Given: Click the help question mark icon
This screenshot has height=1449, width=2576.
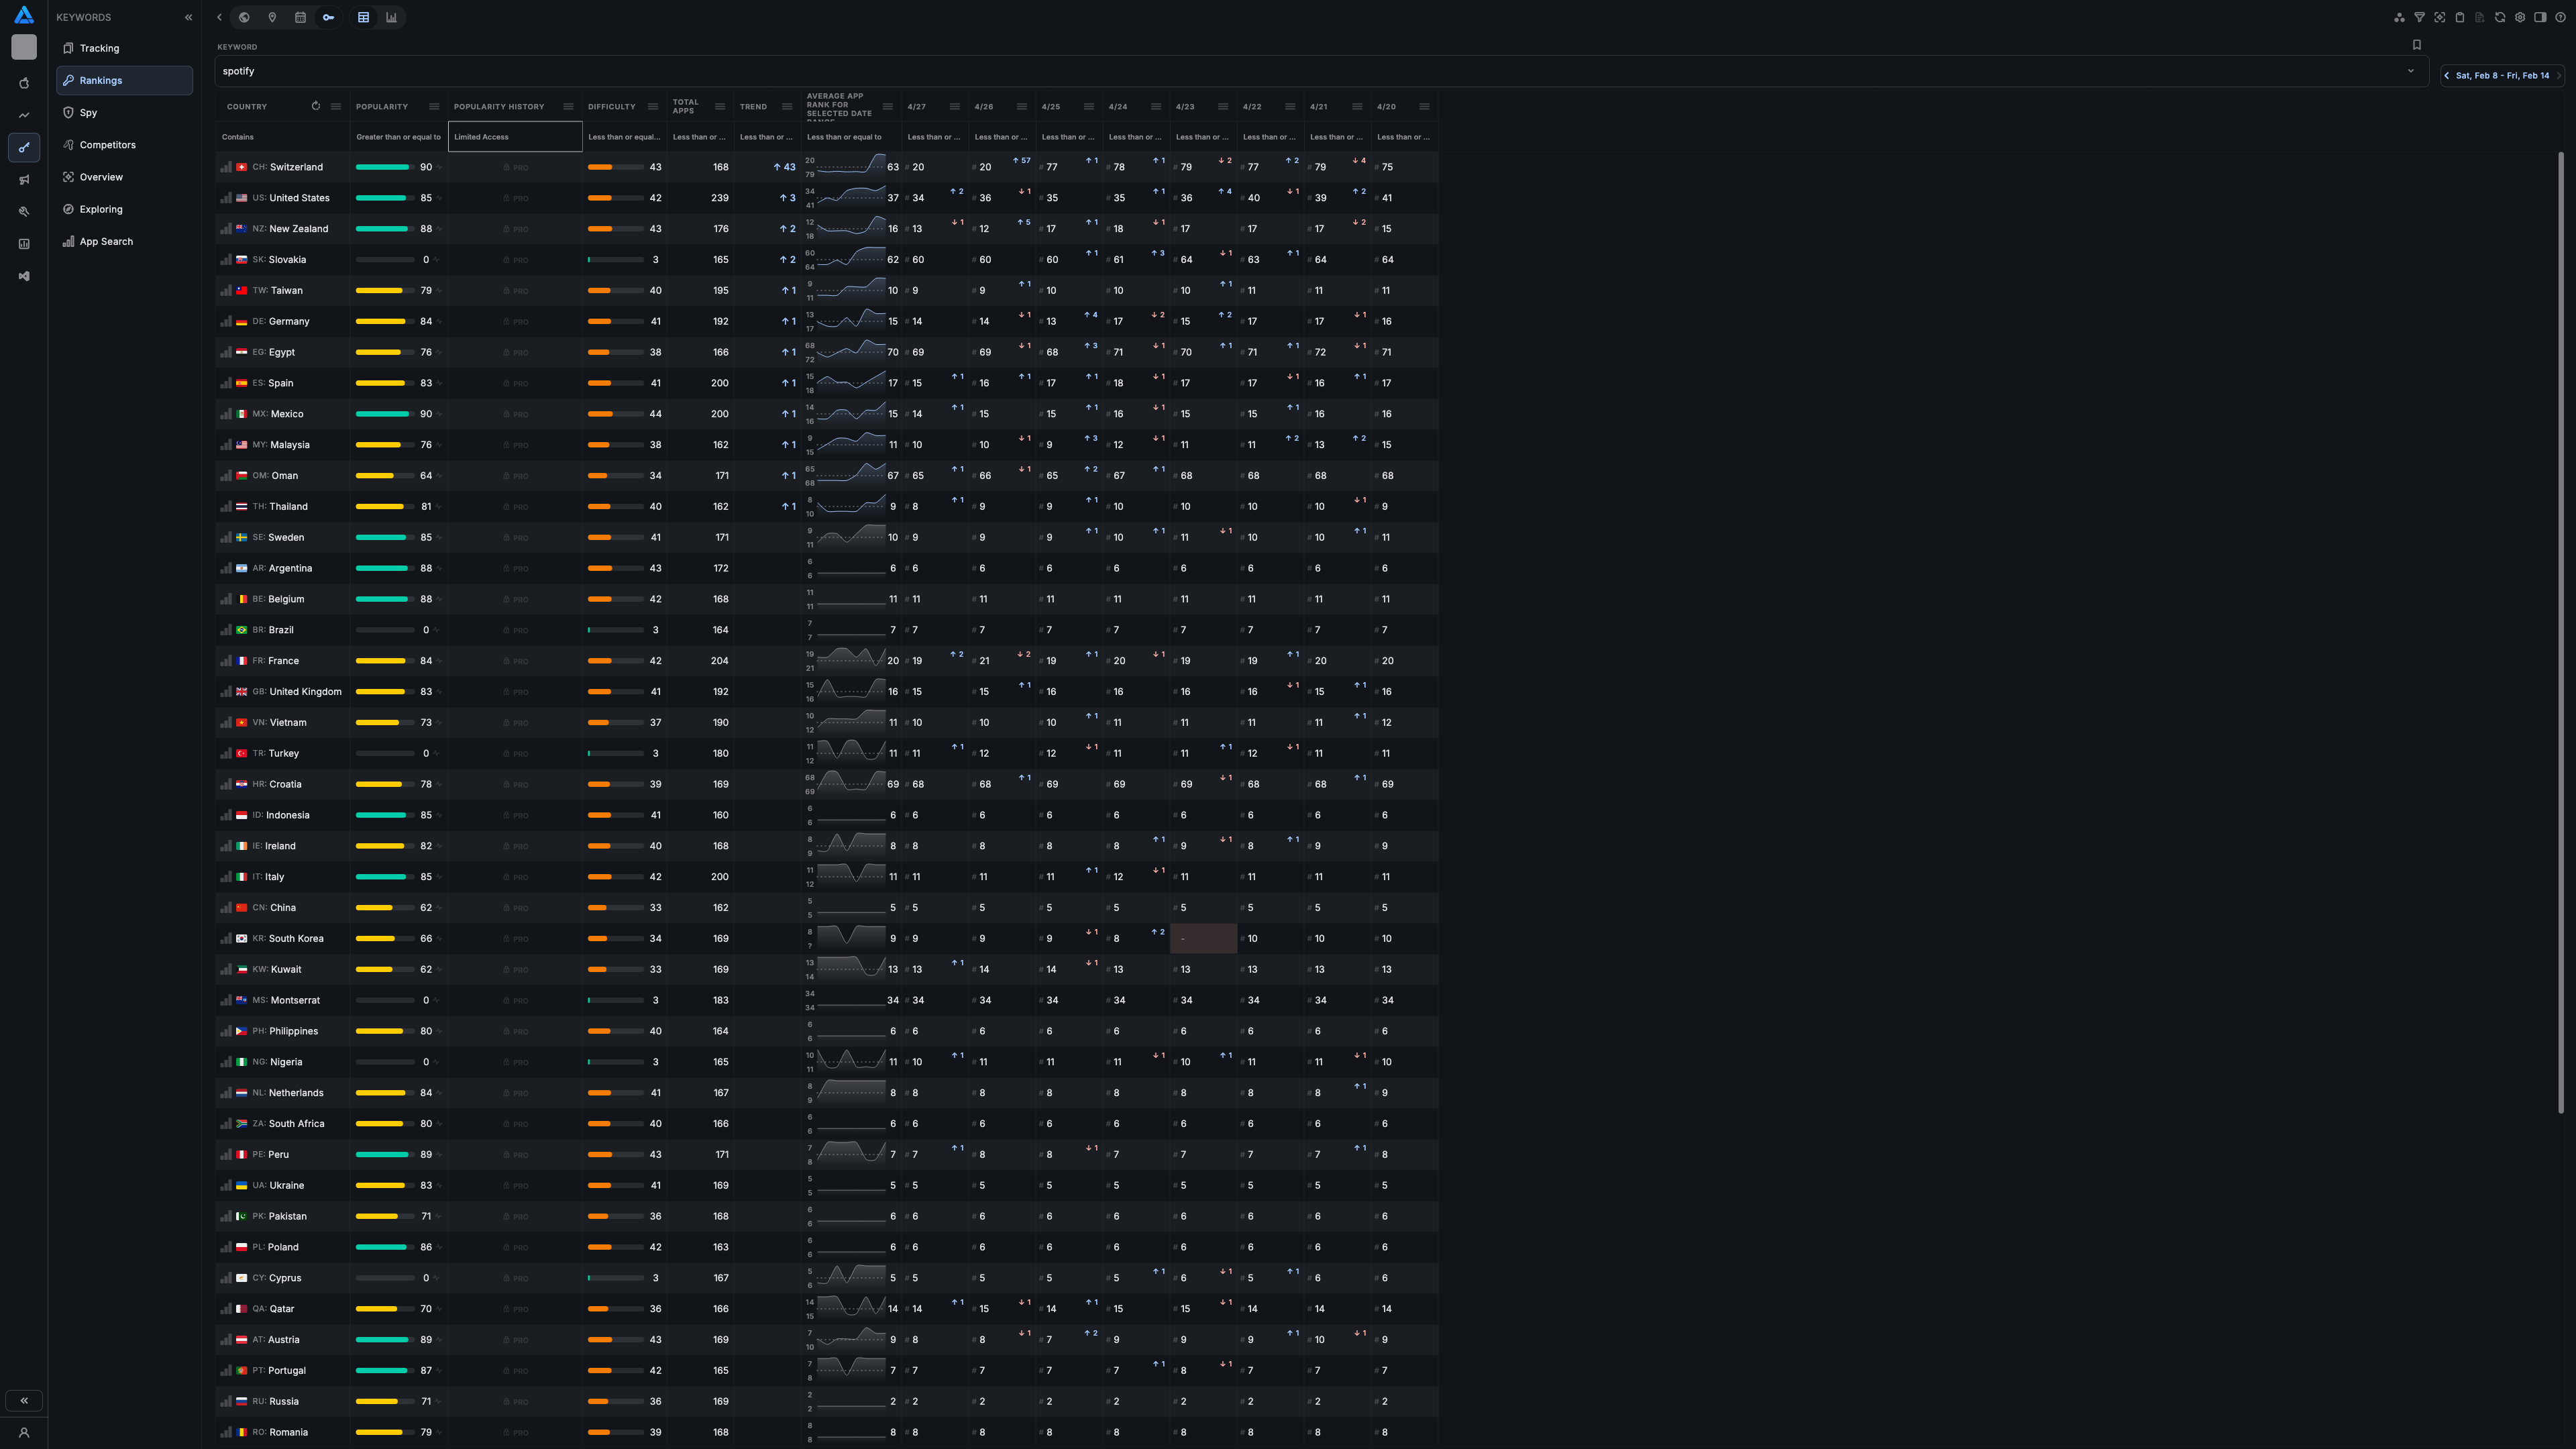Looking at the screenshot, I should pos(2560,17).
